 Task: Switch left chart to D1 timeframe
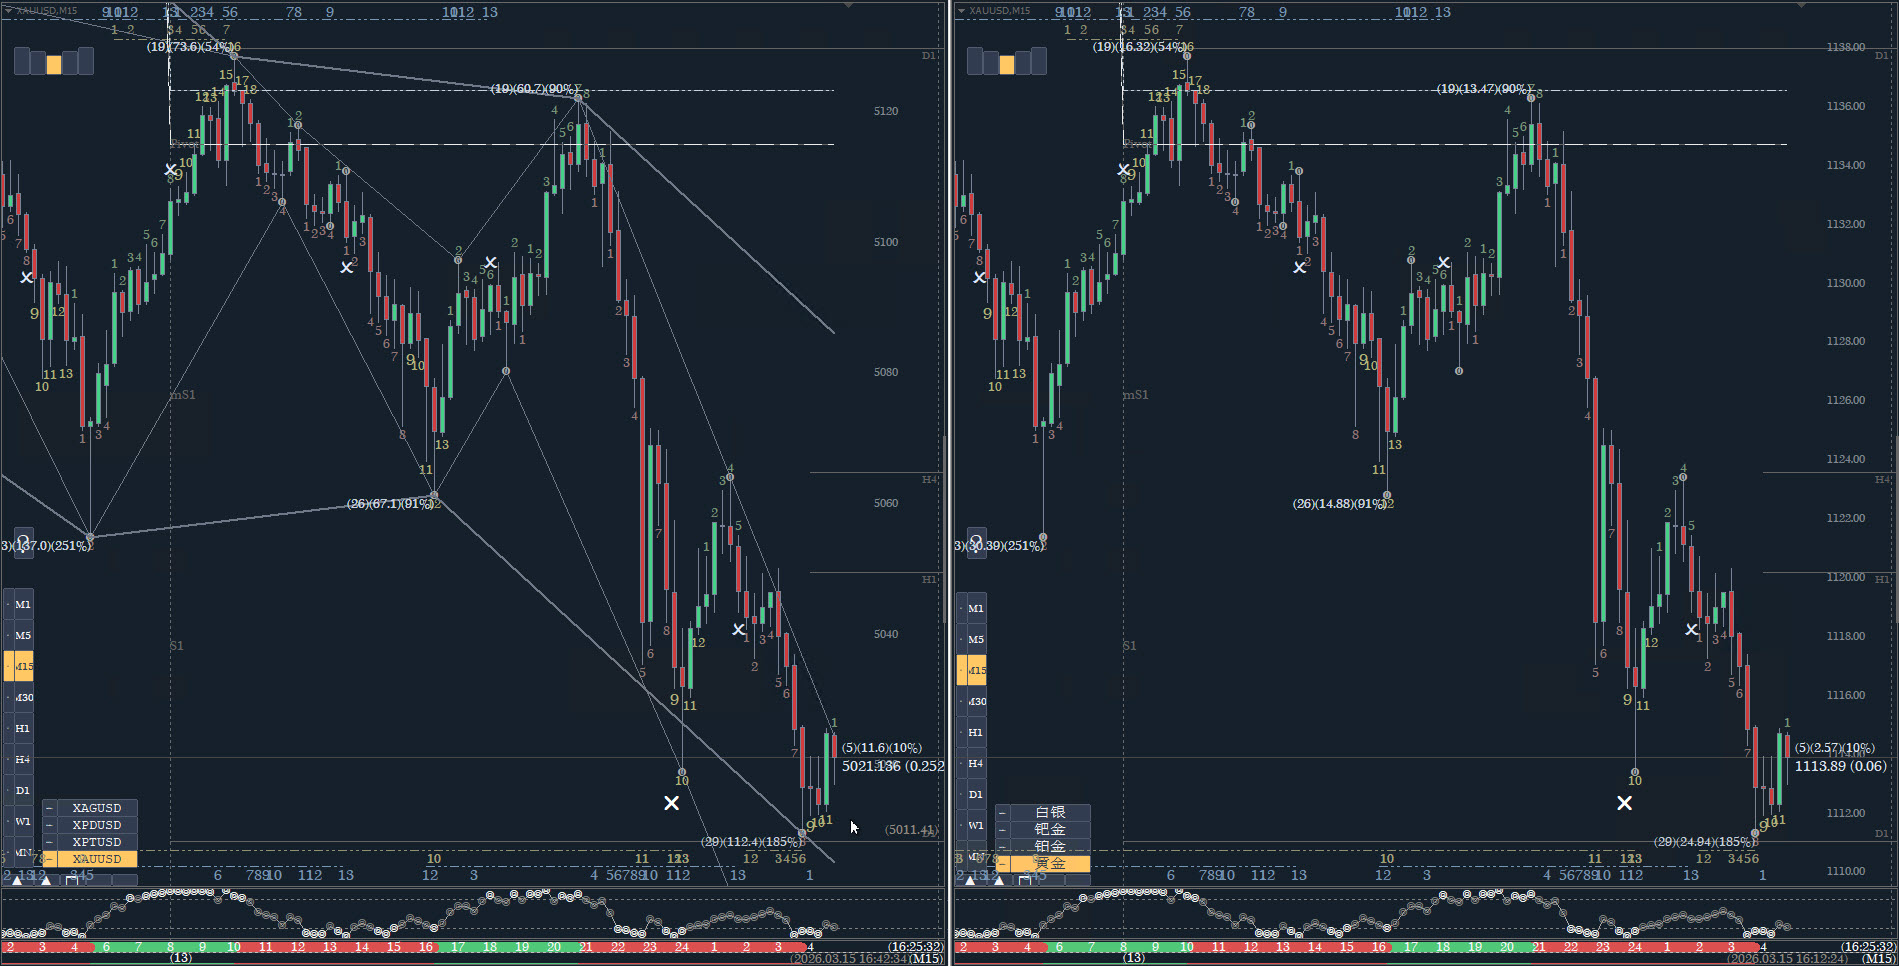coord(23,790)
